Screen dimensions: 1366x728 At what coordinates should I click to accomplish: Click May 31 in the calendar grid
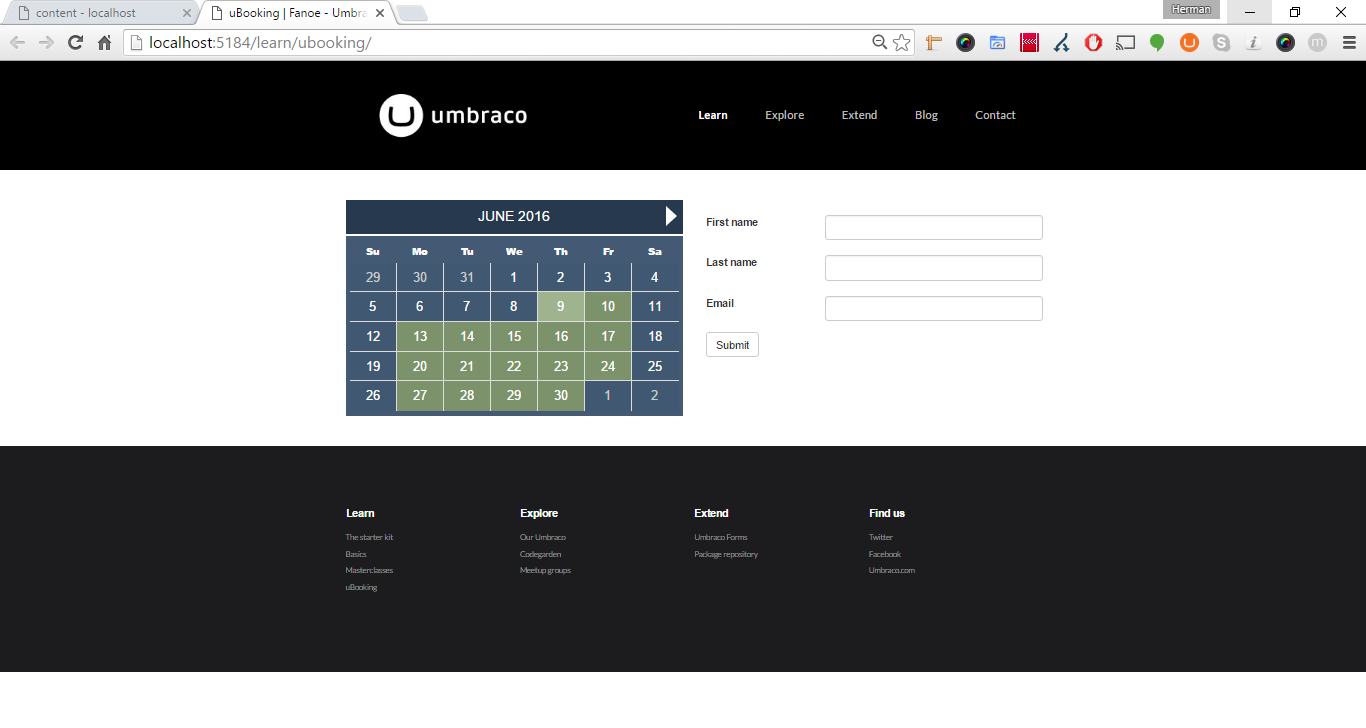point(467,278)
